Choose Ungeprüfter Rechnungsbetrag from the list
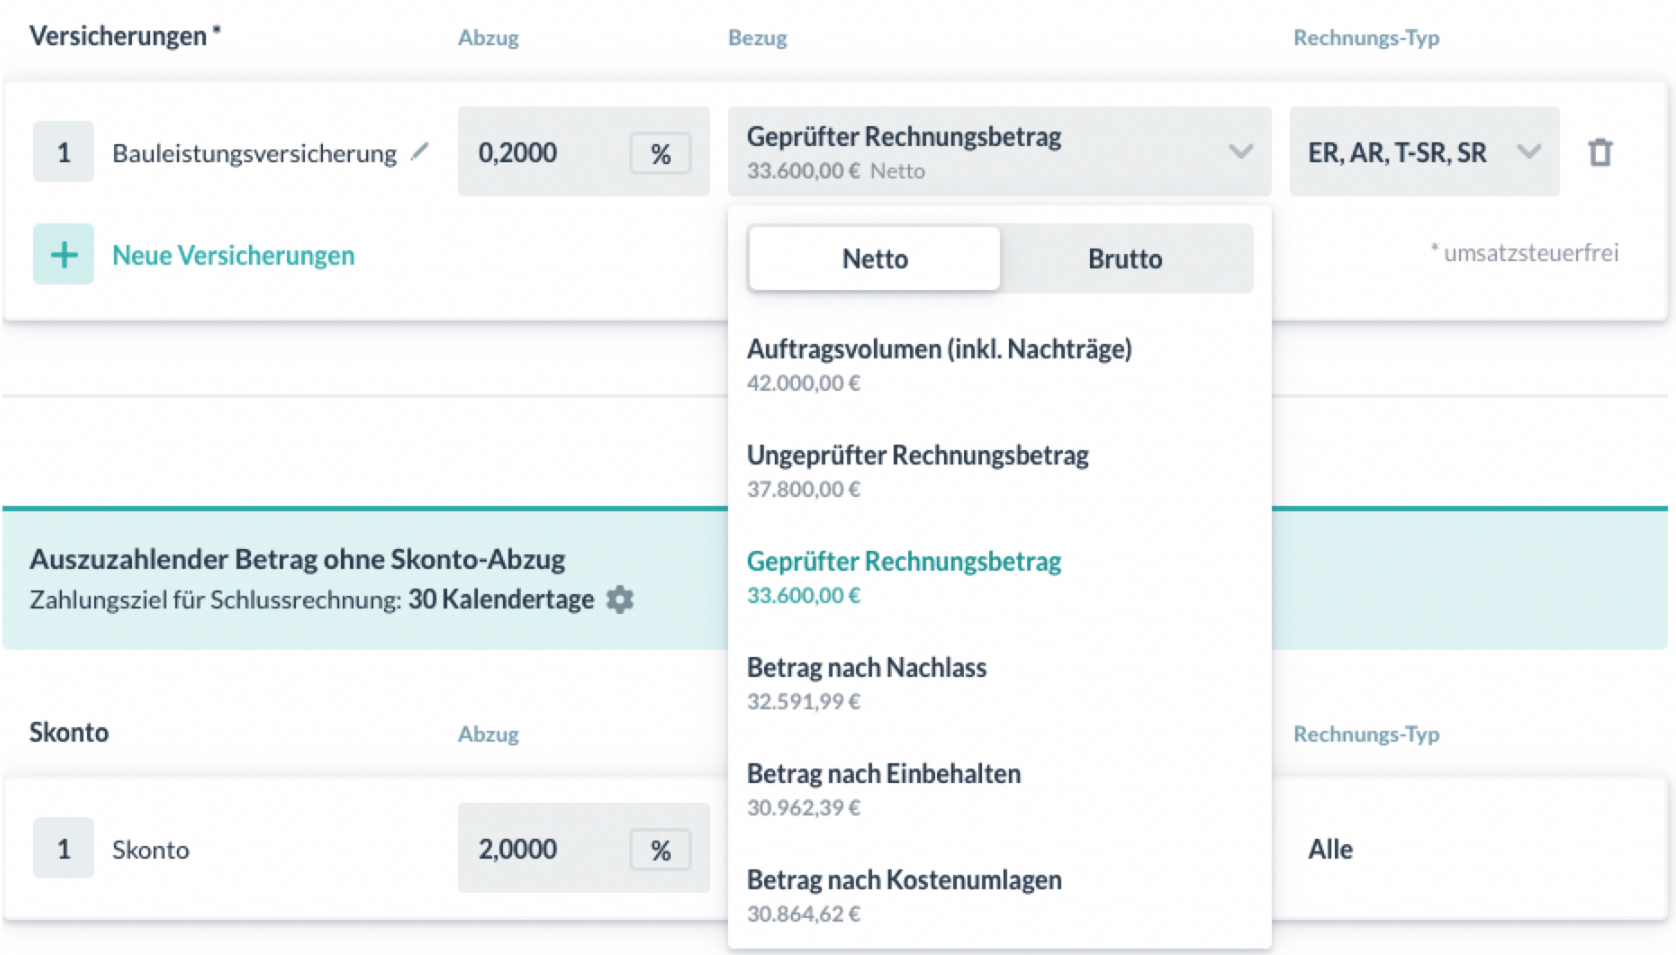This screenshot has height=955, width=1676. click(x=917, y=469)
